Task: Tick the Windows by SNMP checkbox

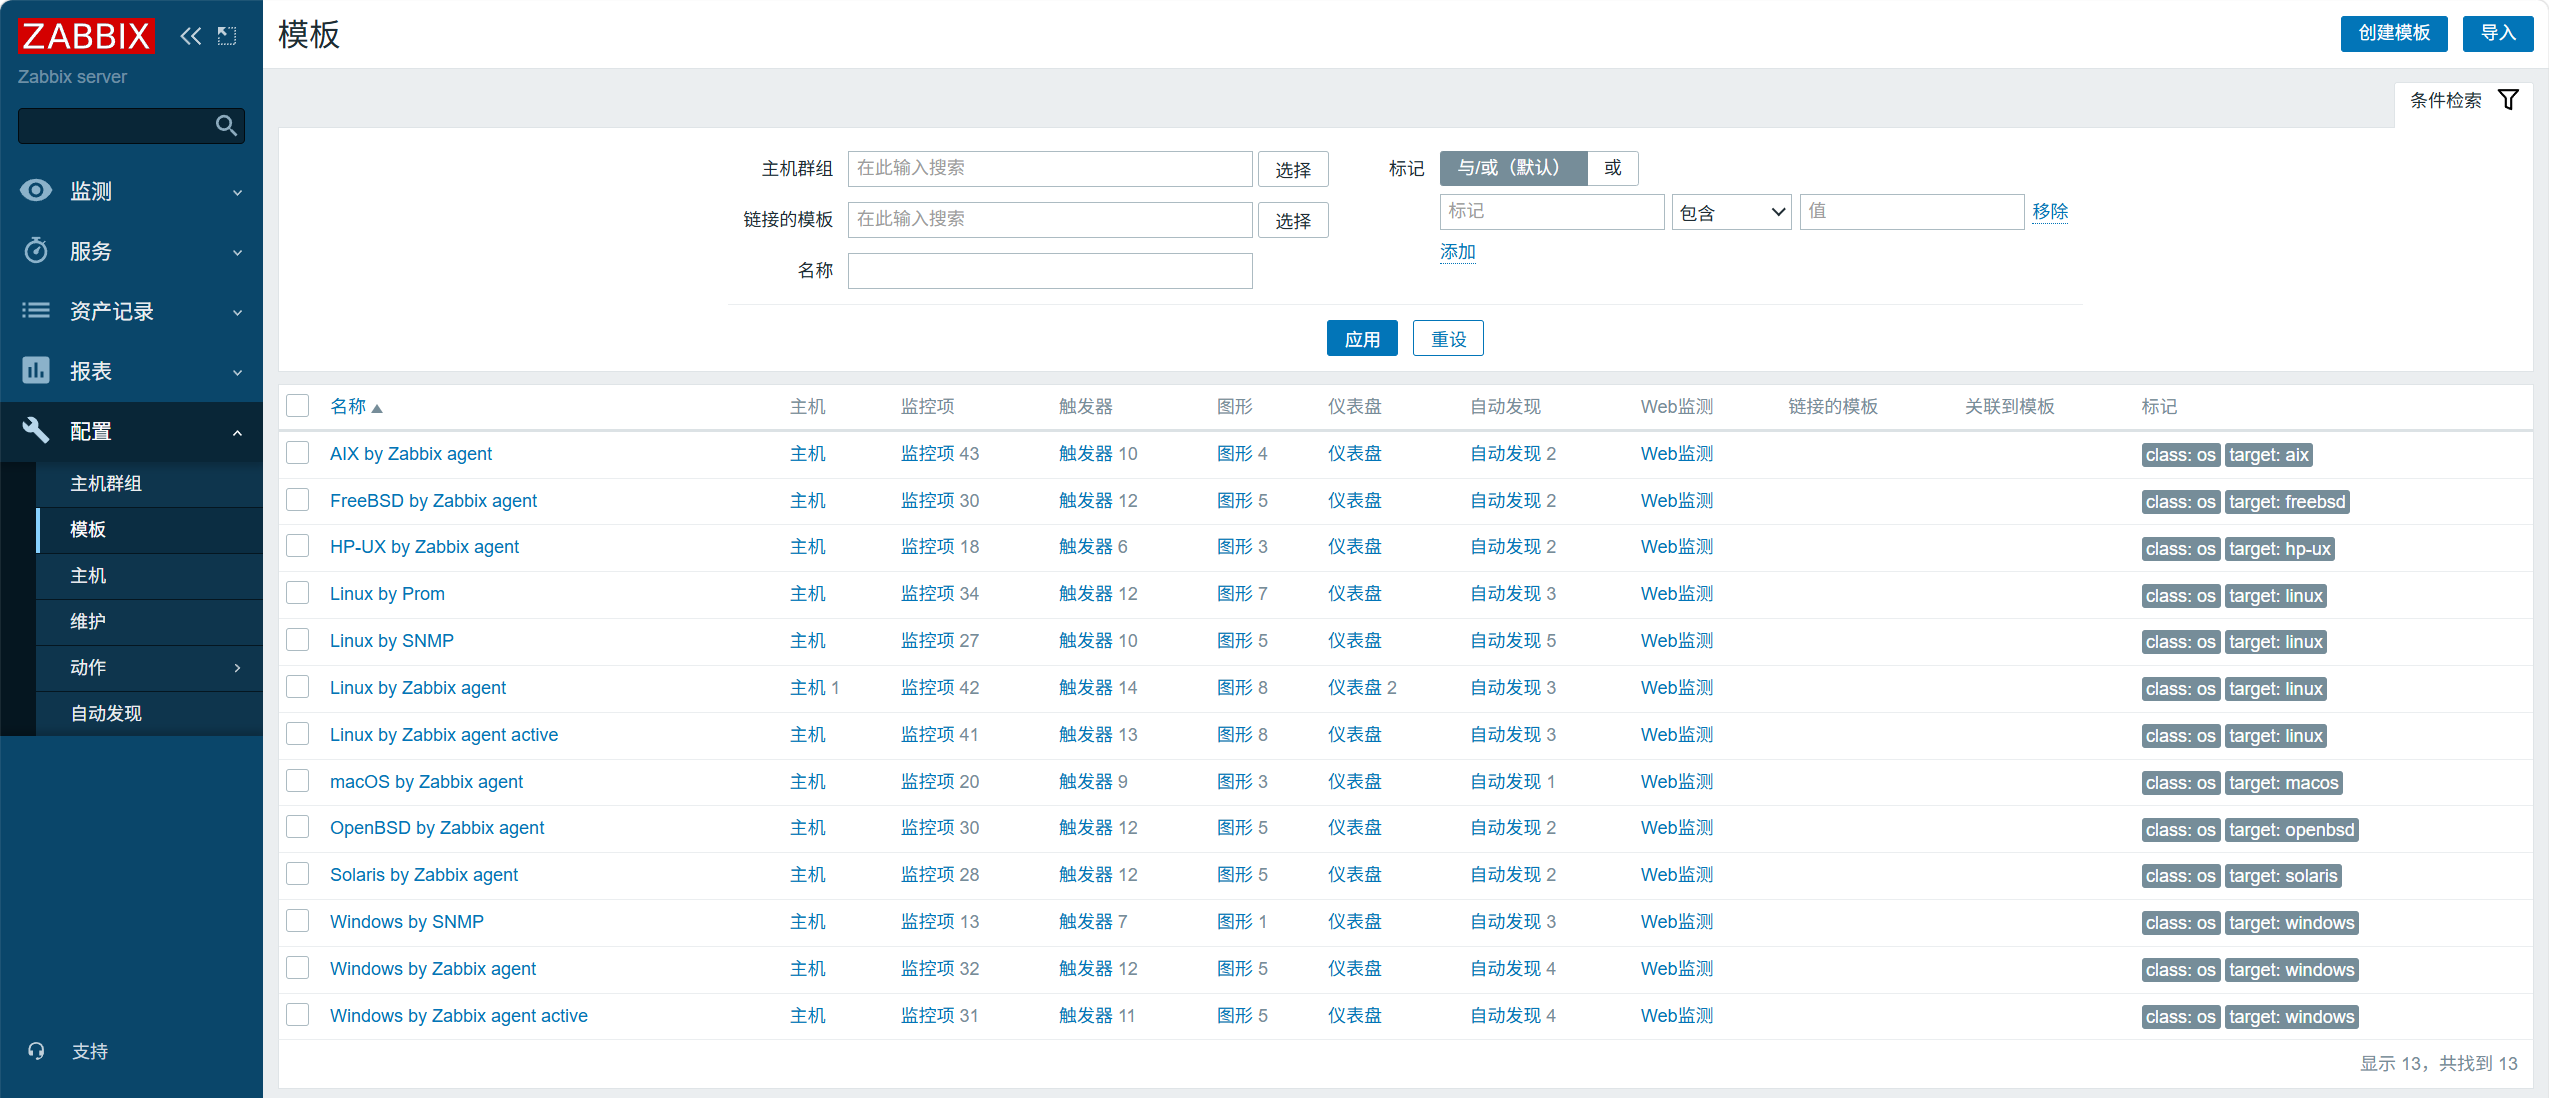Action: pos(298,920)
